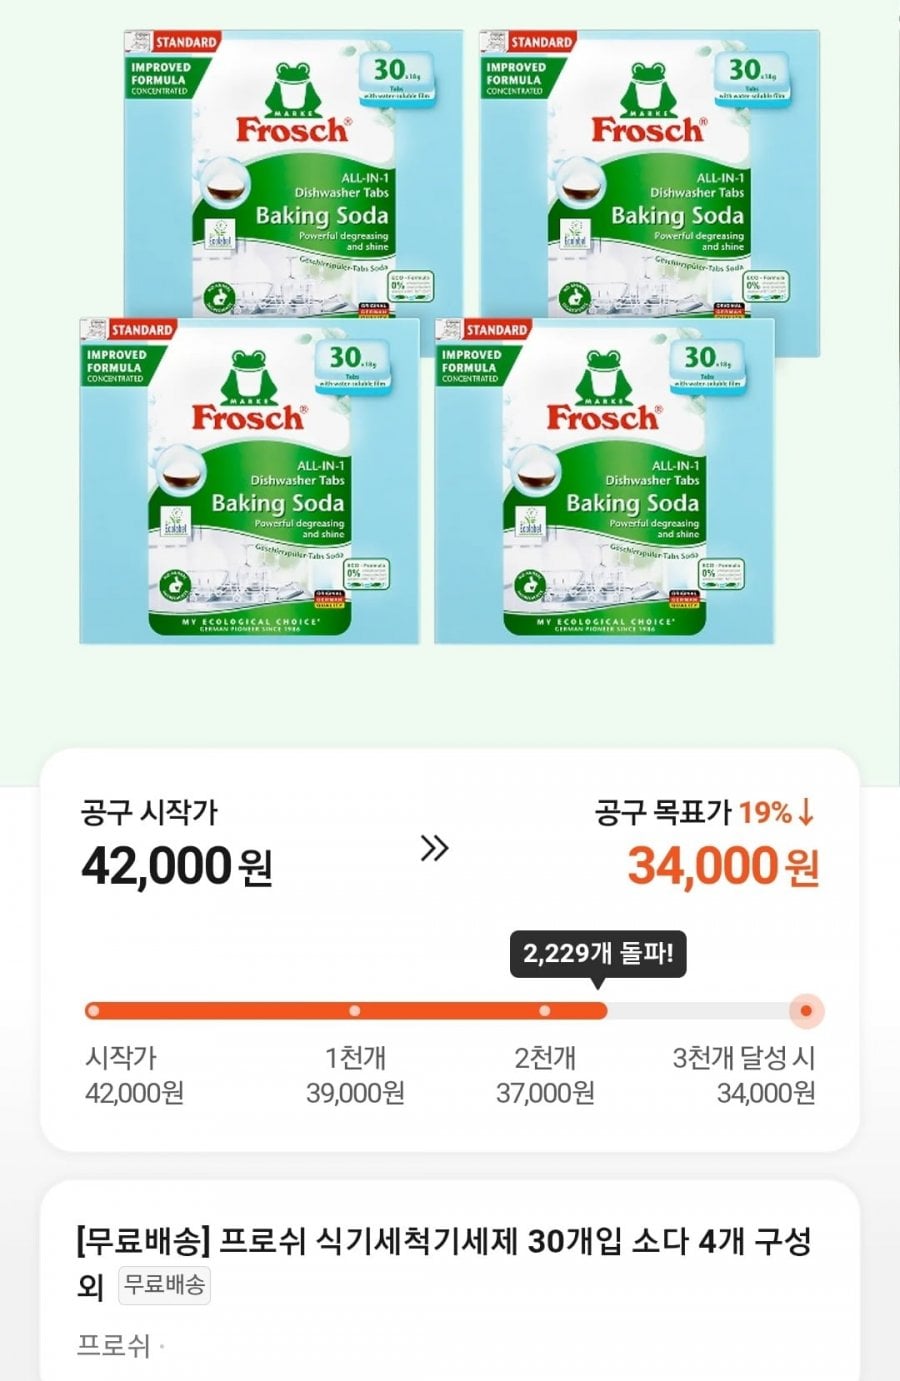Image resolution: width=900 pixels, height=1381 pixels.
Task: Tap the 1천개 milestone dot on progress bar
Action: [x=354, y=1011]
